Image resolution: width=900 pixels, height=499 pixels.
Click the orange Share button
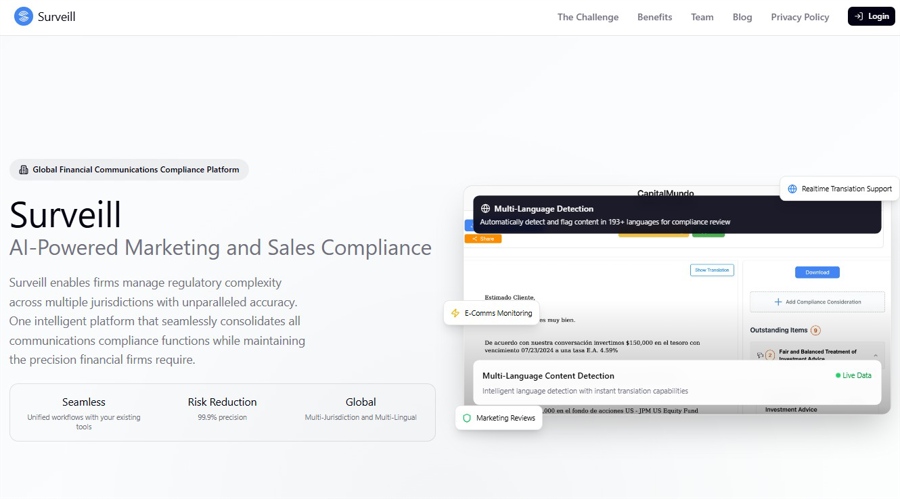(483, 238)
